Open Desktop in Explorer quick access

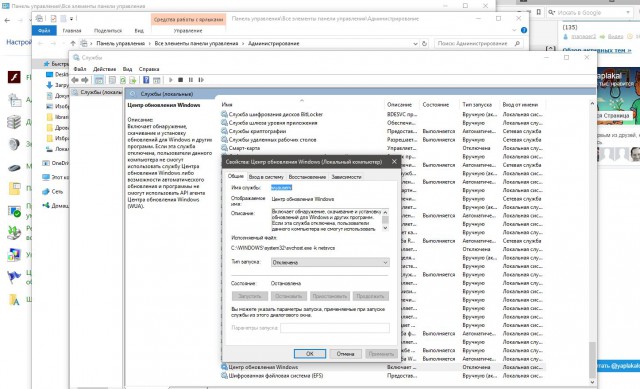tap(57, 74)
